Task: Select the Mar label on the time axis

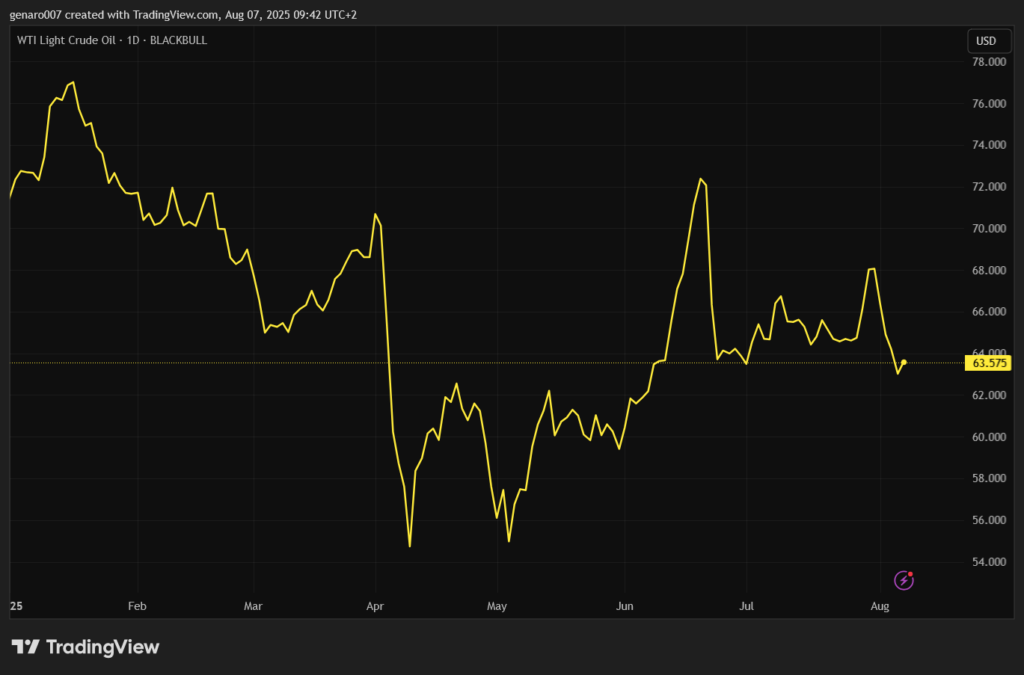Action: point(253,606)
